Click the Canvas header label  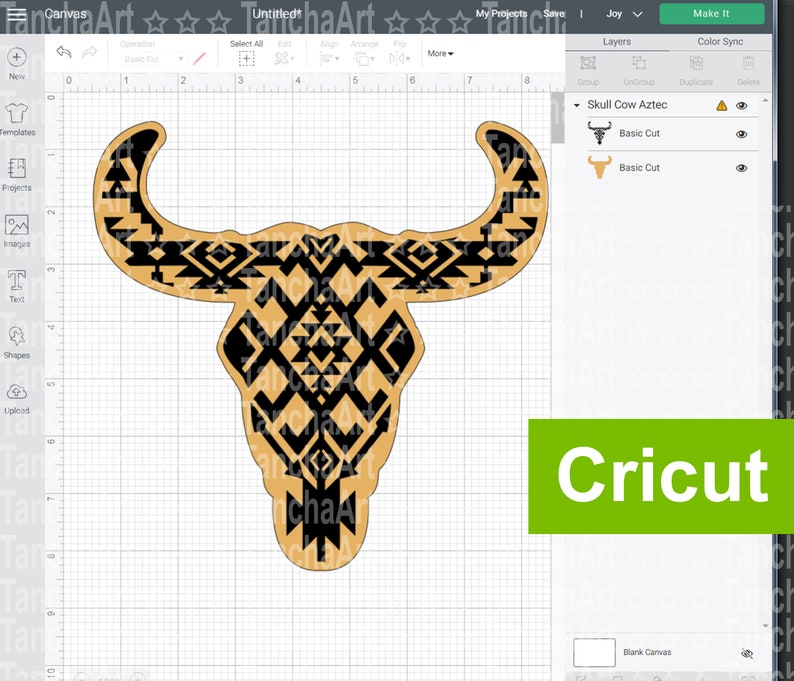pos(65,14)
